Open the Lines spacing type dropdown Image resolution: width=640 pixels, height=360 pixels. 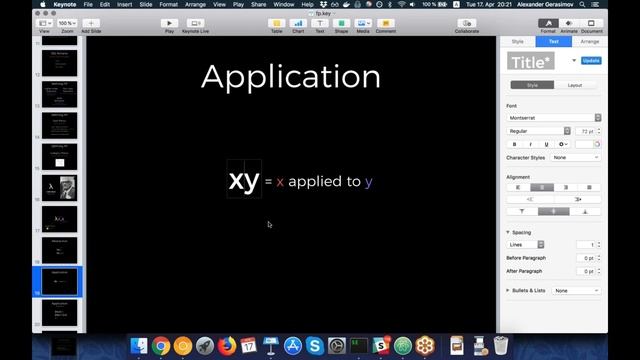tap(526, 244)
